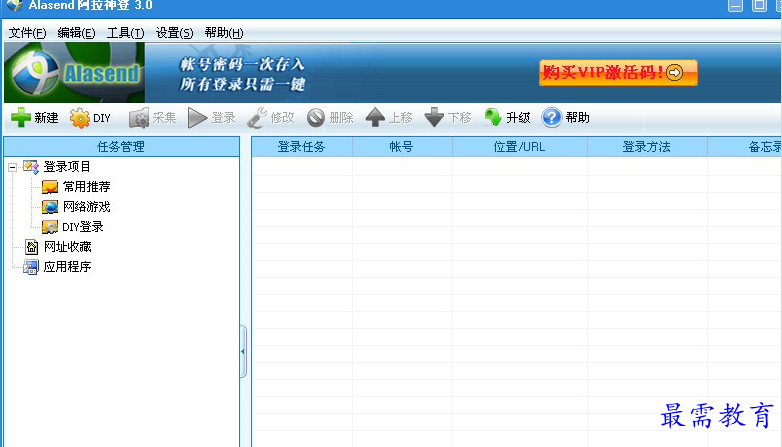Select 常用推荐 in the tree
Screen dimensions: 782x447
87,187
